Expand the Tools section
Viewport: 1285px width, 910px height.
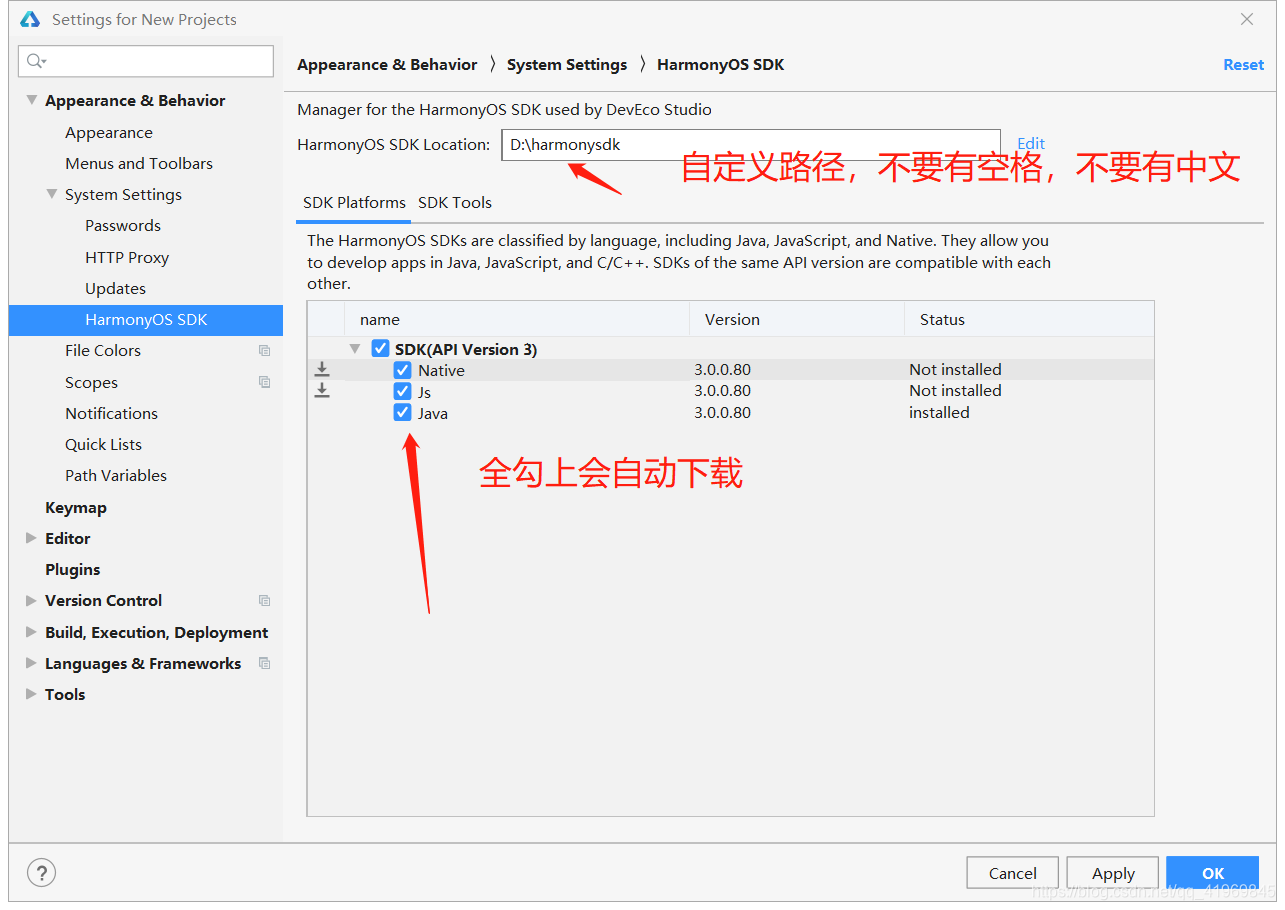[31, 694]
